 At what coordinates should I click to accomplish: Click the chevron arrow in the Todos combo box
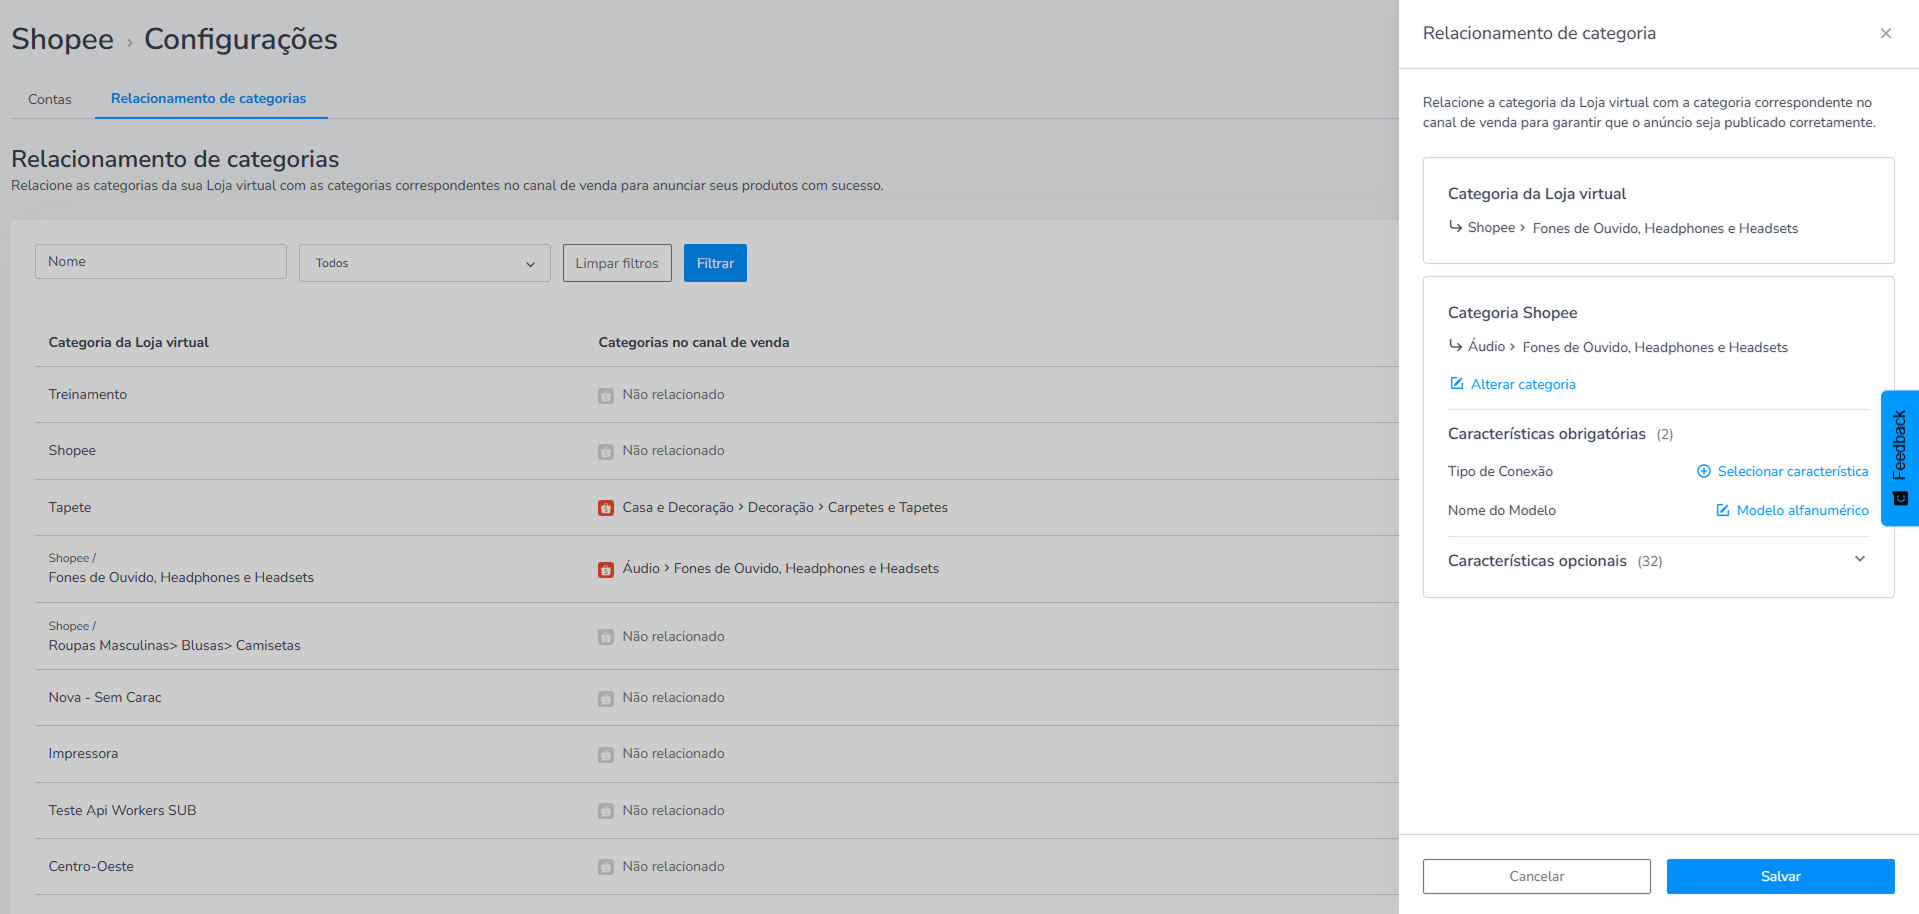(531, 264)
